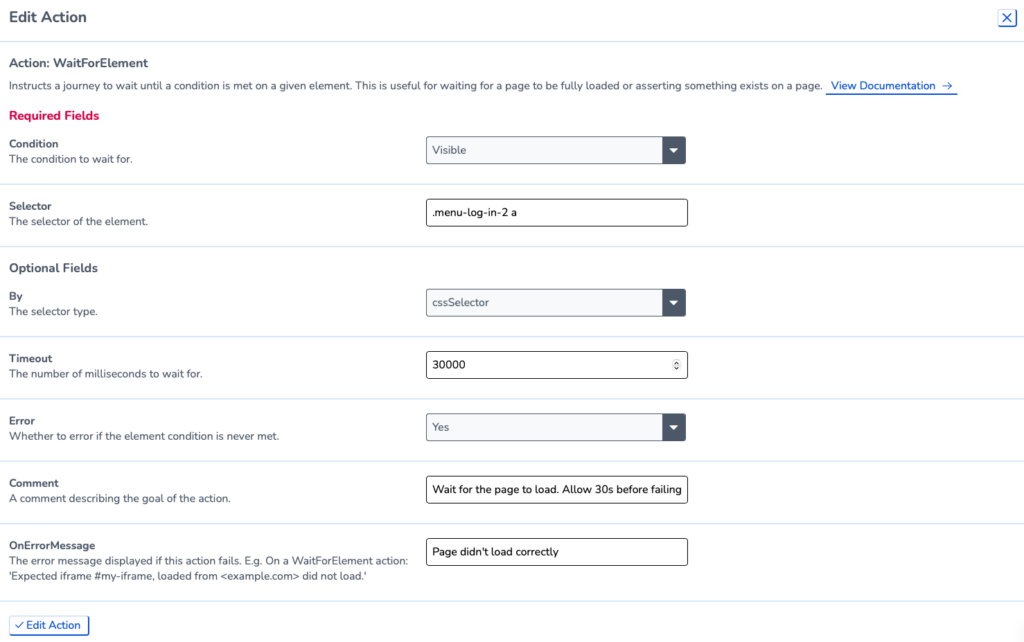The width and height of the screenshot is (1024, 642).
Task: Click the Selector input field
Action: [556, 213]
